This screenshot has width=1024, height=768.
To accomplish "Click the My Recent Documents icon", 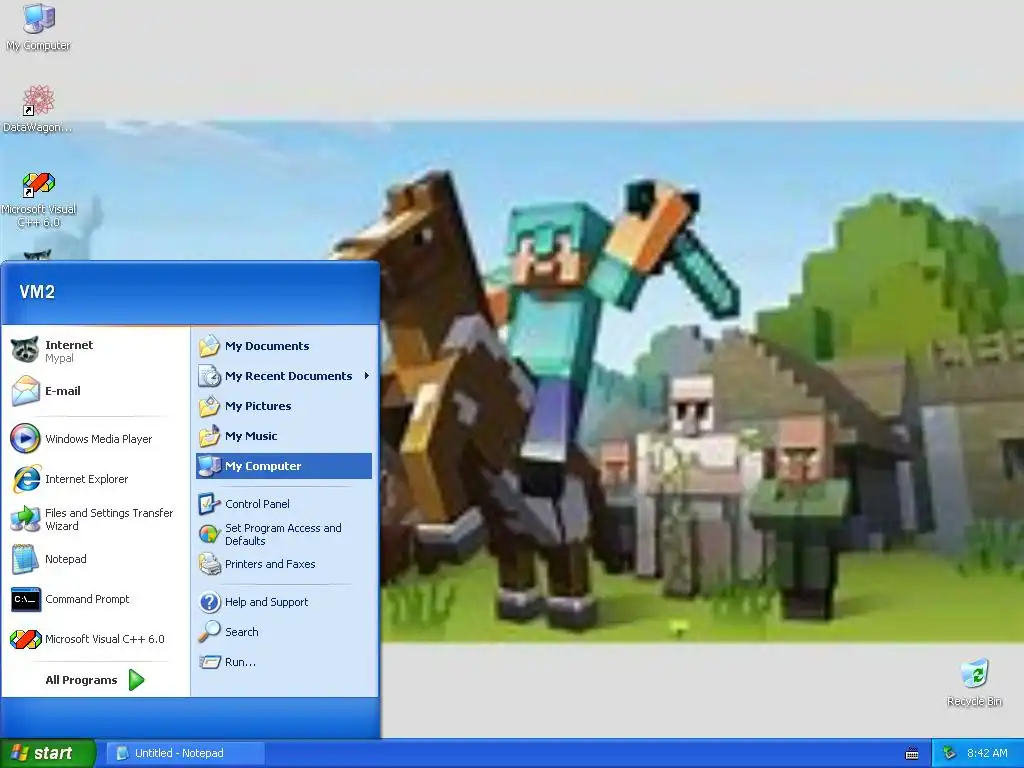I will [x=210, y=376].
